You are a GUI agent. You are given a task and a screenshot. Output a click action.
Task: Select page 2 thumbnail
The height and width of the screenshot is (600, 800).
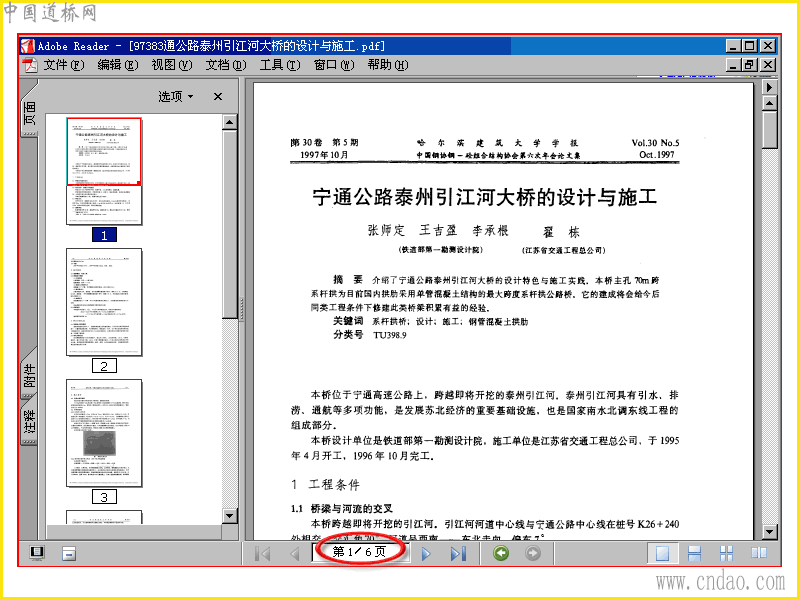point(104,302)
